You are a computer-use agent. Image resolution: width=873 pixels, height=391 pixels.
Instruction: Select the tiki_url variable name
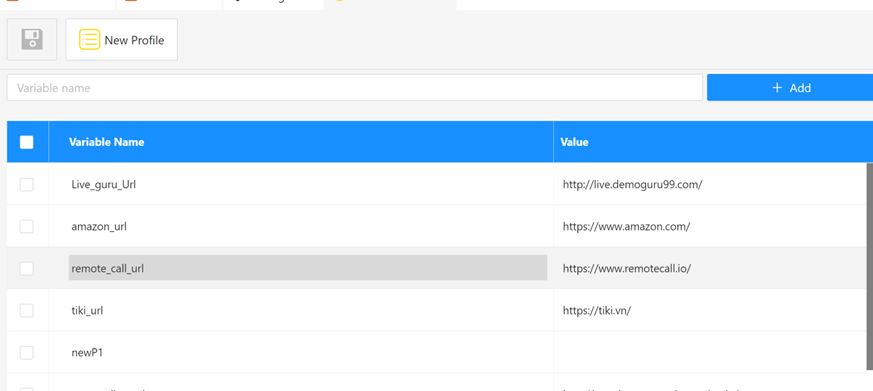pos(87,310)
